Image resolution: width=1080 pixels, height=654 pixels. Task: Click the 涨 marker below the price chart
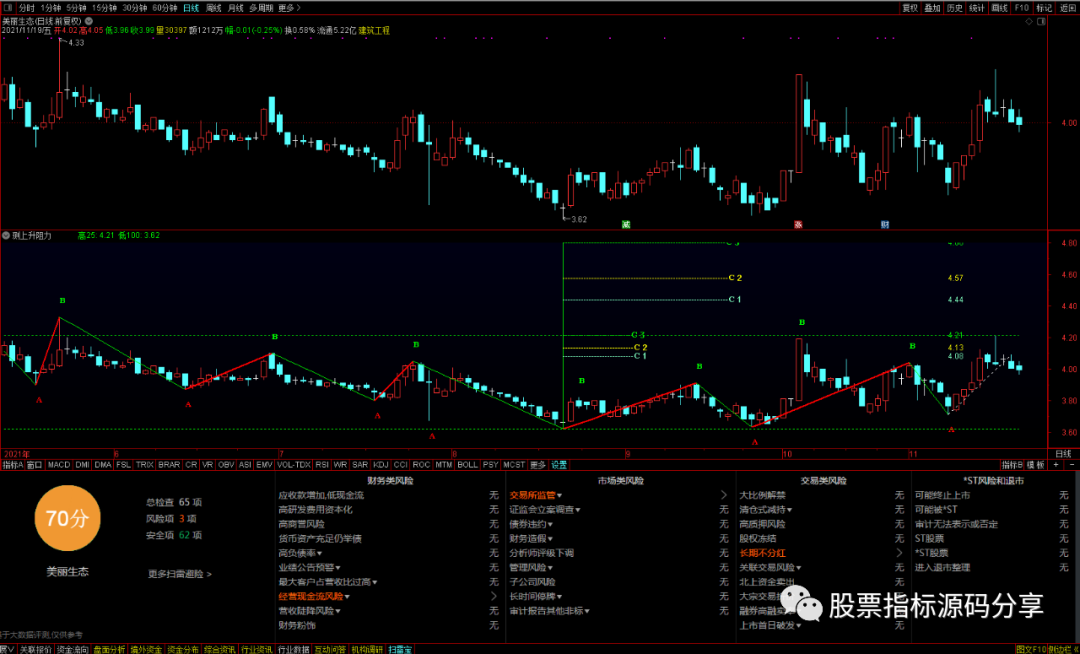click(798, 224)
